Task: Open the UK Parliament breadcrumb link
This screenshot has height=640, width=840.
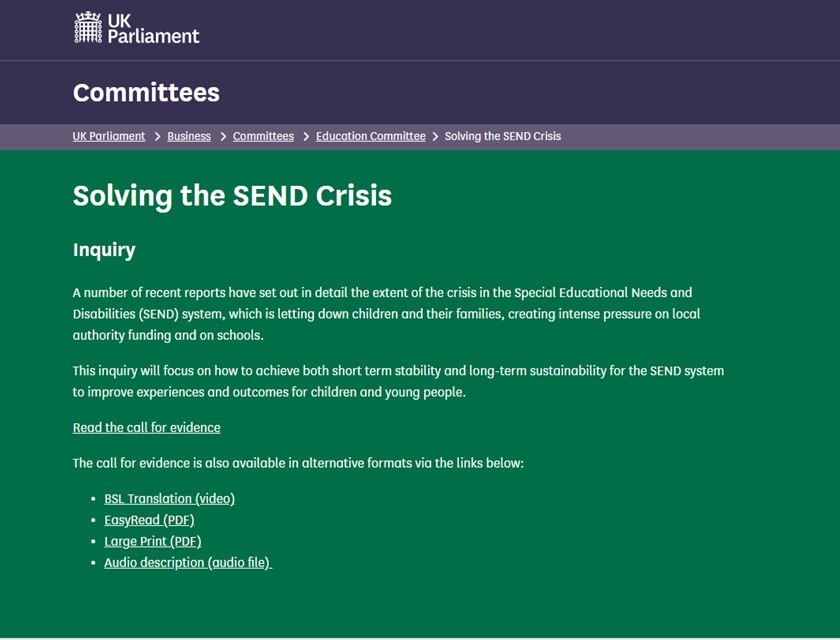Action: [108, 136]
